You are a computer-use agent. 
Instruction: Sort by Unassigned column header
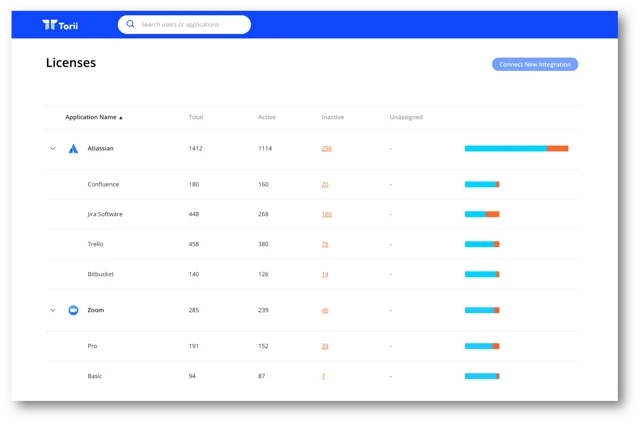coord(406,117)
